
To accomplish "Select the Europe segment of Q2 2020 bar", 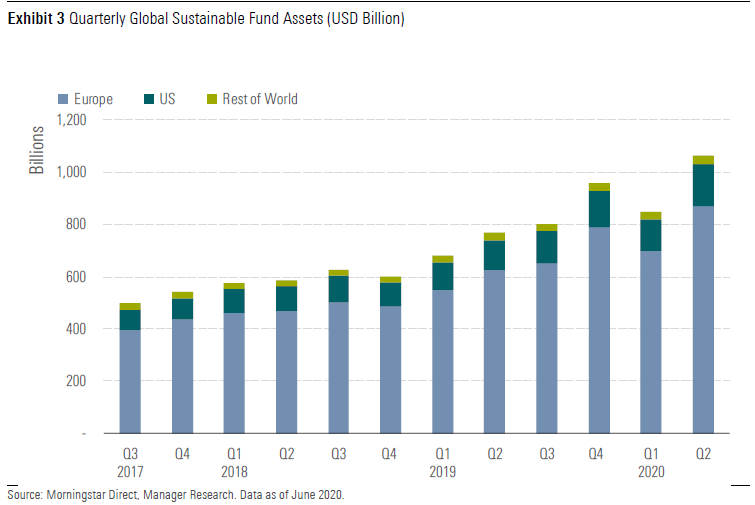I will pos(703,319).
